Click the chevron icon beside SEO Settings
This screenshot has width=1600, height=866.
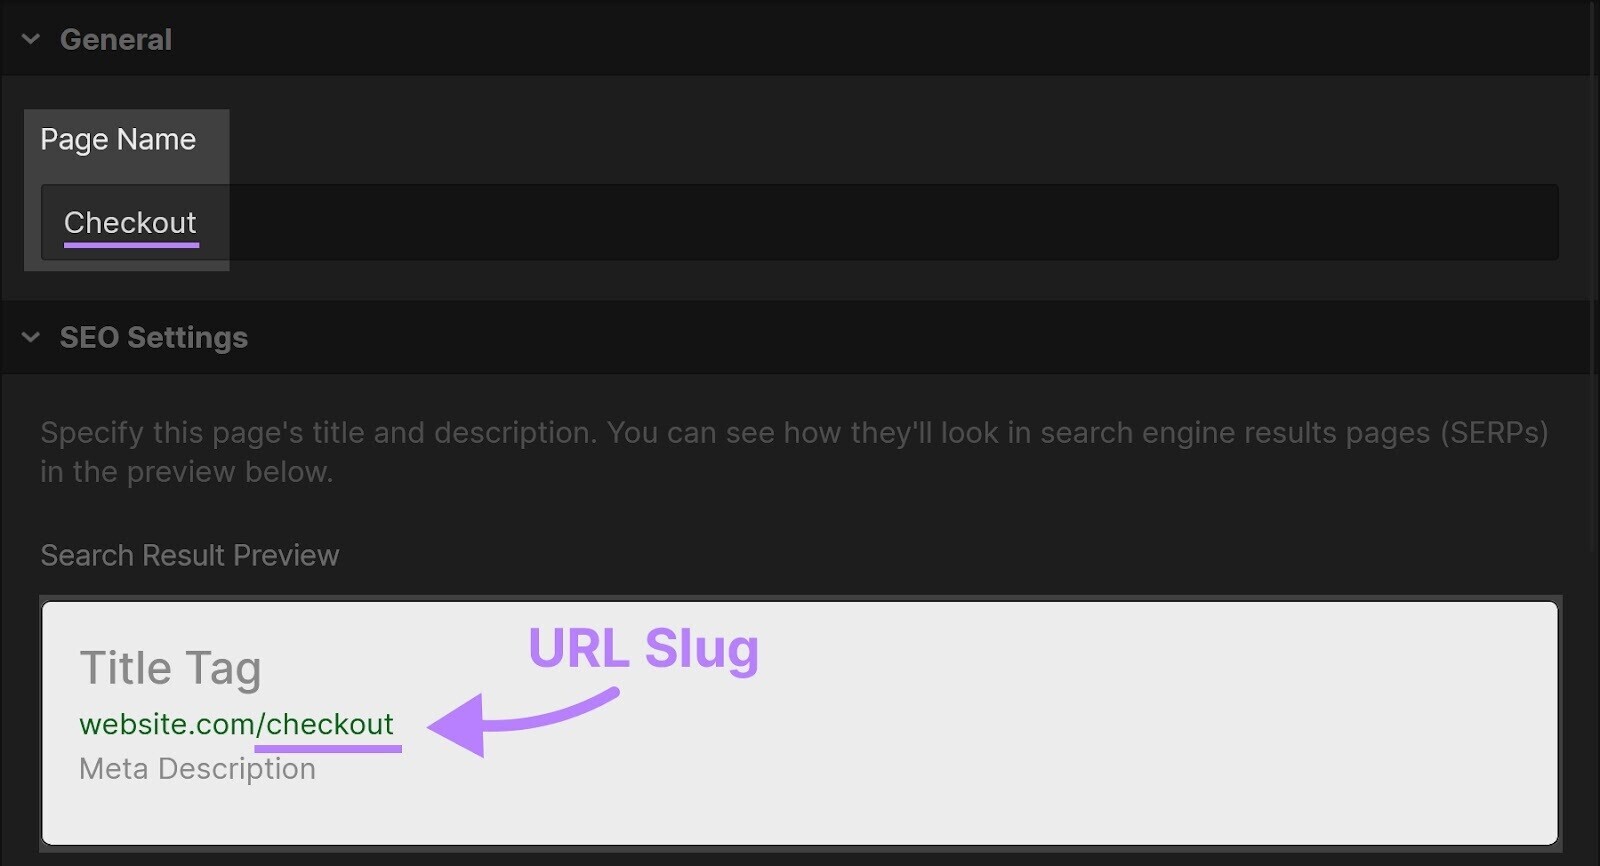[x=29, y=337]
